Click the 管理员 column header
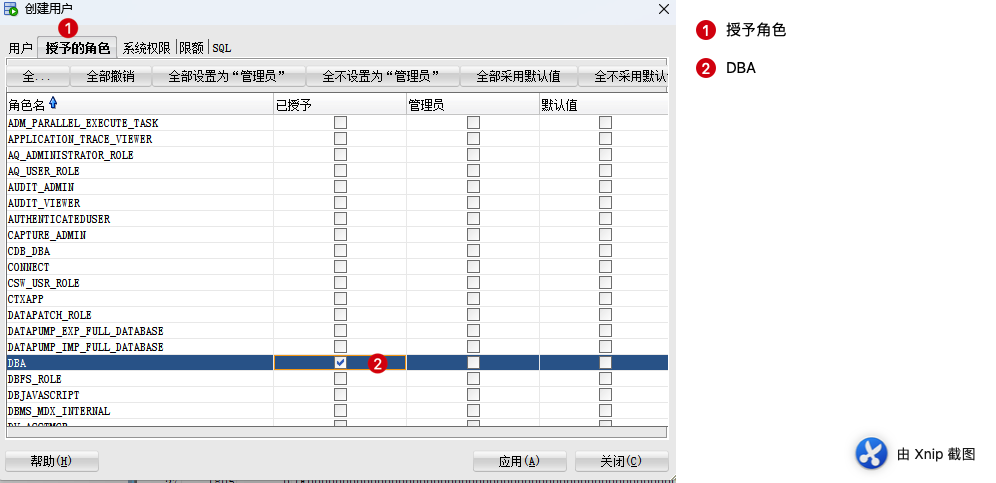996x483 pixels. tap(473, 105)
